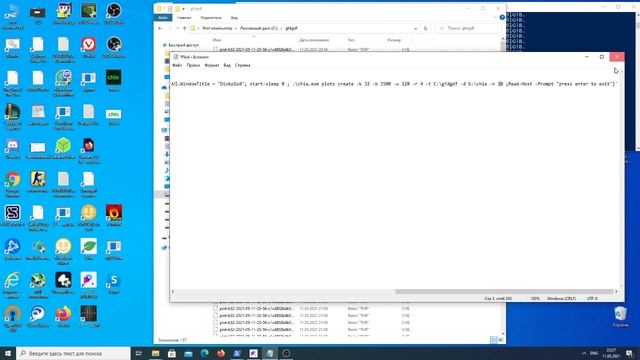
Task: Expand the Explorer ribbon chevron
Action: (495, 18)
